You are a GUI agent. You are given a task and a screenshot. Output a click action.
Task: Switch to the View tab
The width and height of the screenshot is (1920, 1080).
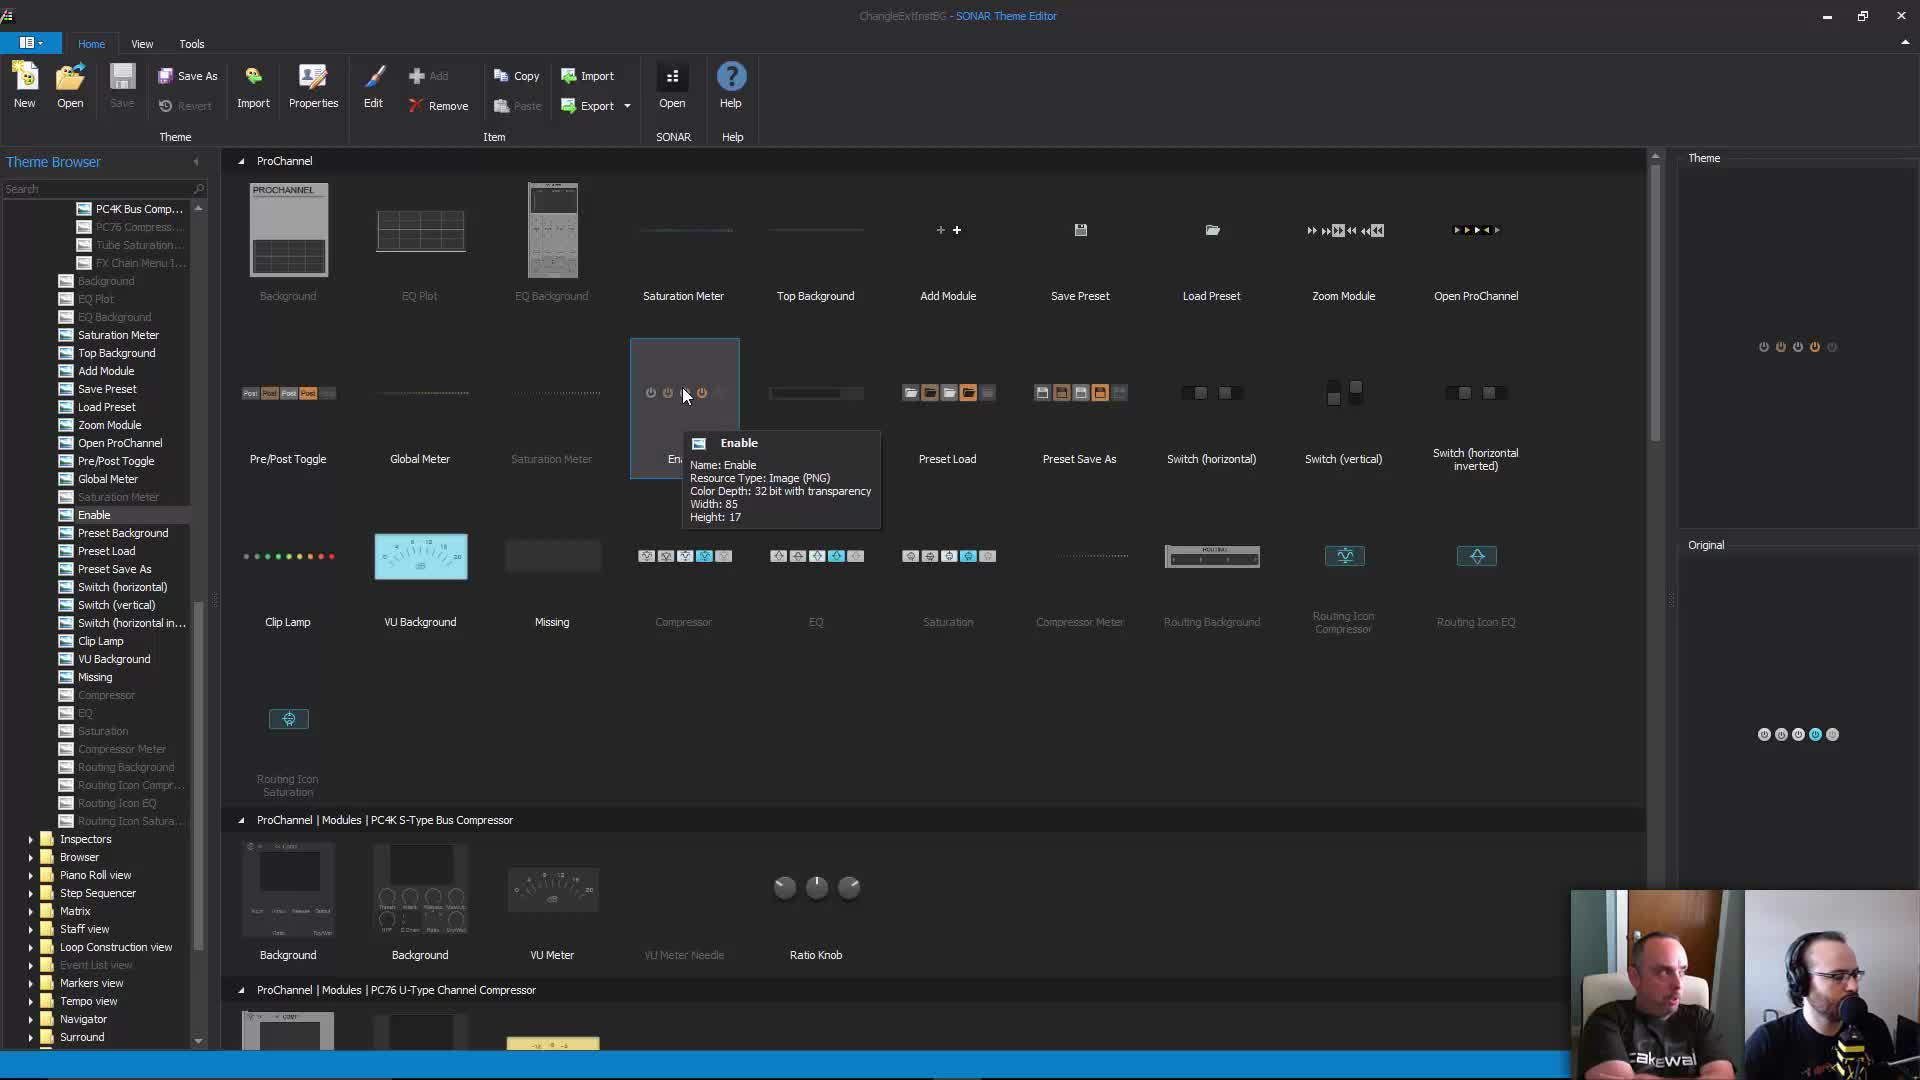[x=142, y=44]
